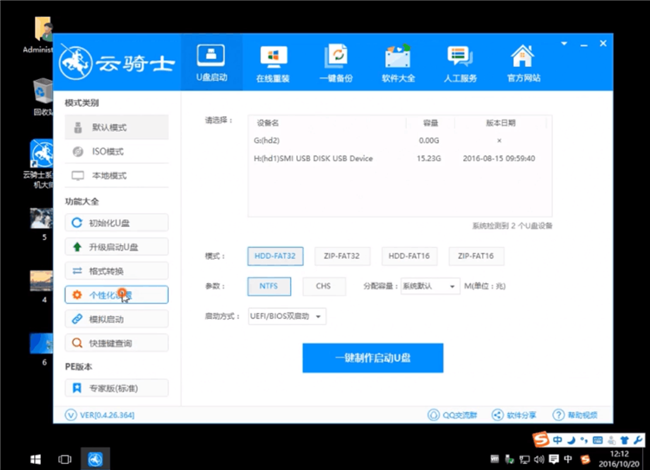Open the 云骑士 desktop shortcut

click(41, 164)
